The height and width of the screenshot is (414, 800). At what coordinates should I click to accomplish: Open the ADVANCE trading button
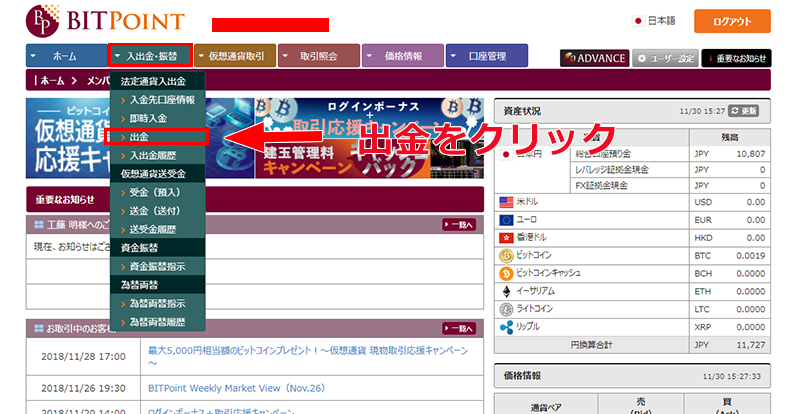[x=594, y=58]
